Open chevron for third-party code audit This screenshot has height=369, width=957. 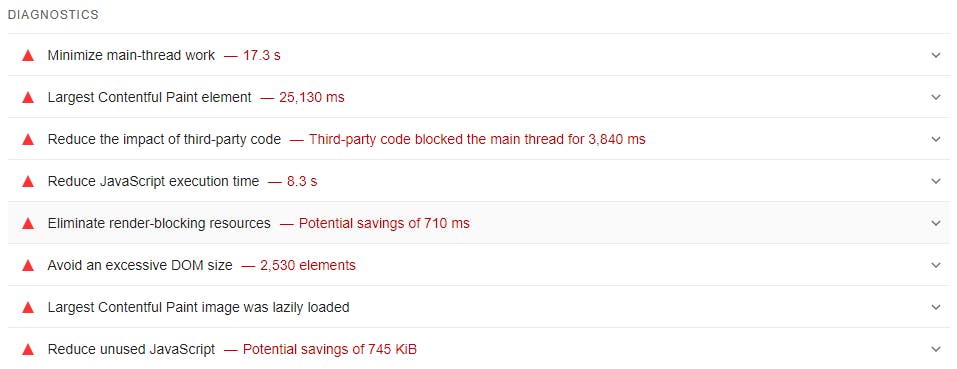pos(936,140)
